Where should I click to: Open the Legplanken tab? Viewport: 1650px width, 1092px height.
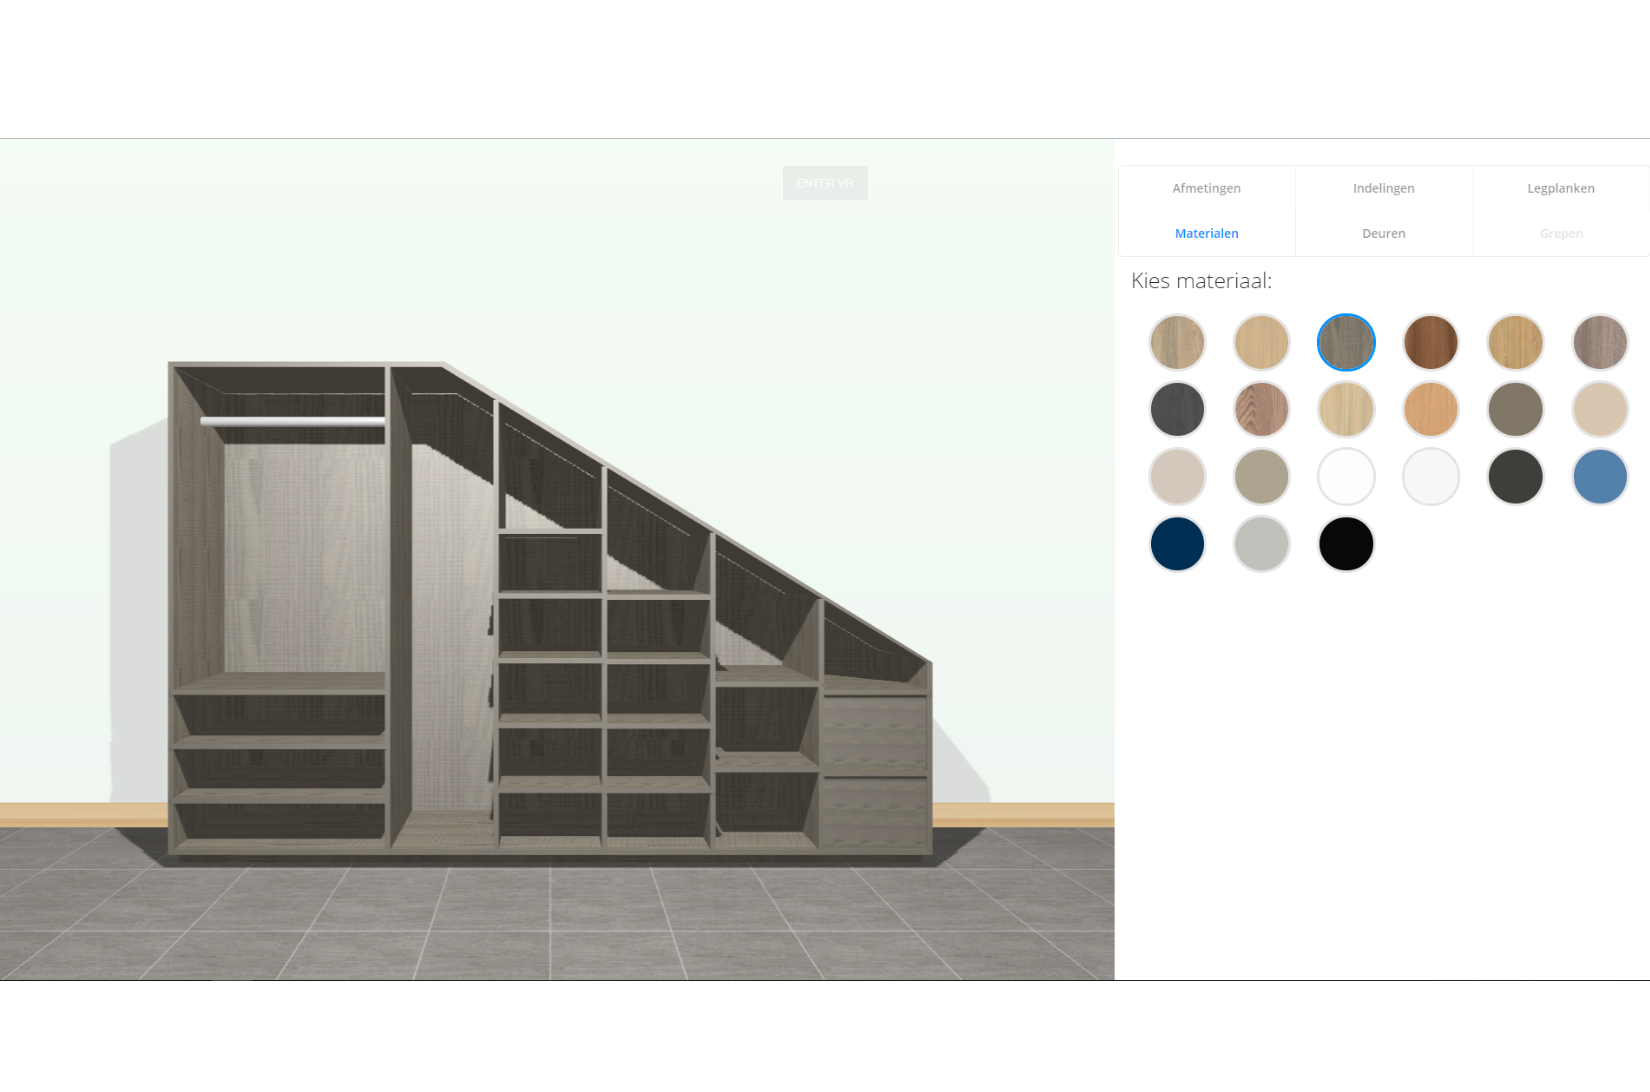click(x=1560, y=188)
